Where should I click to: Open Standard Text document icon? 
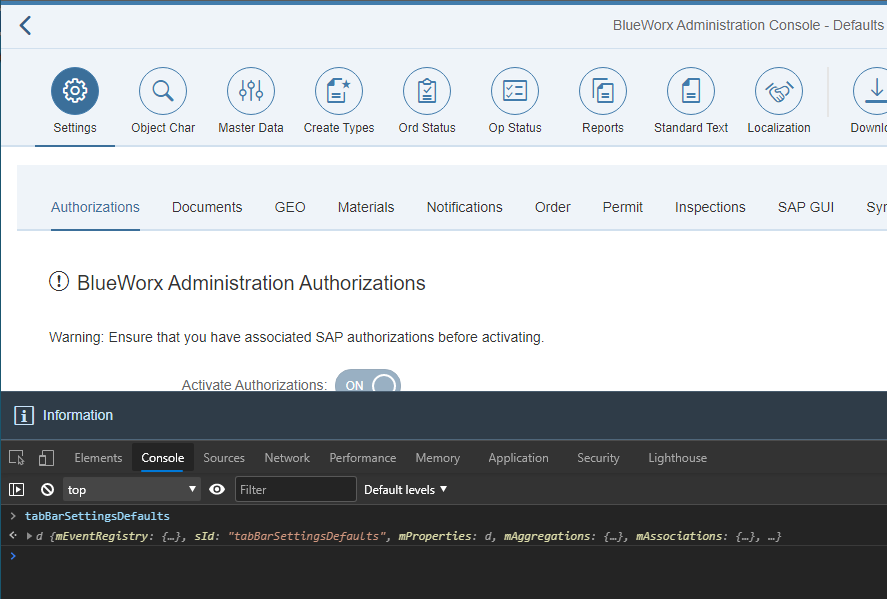click(691, 91)
